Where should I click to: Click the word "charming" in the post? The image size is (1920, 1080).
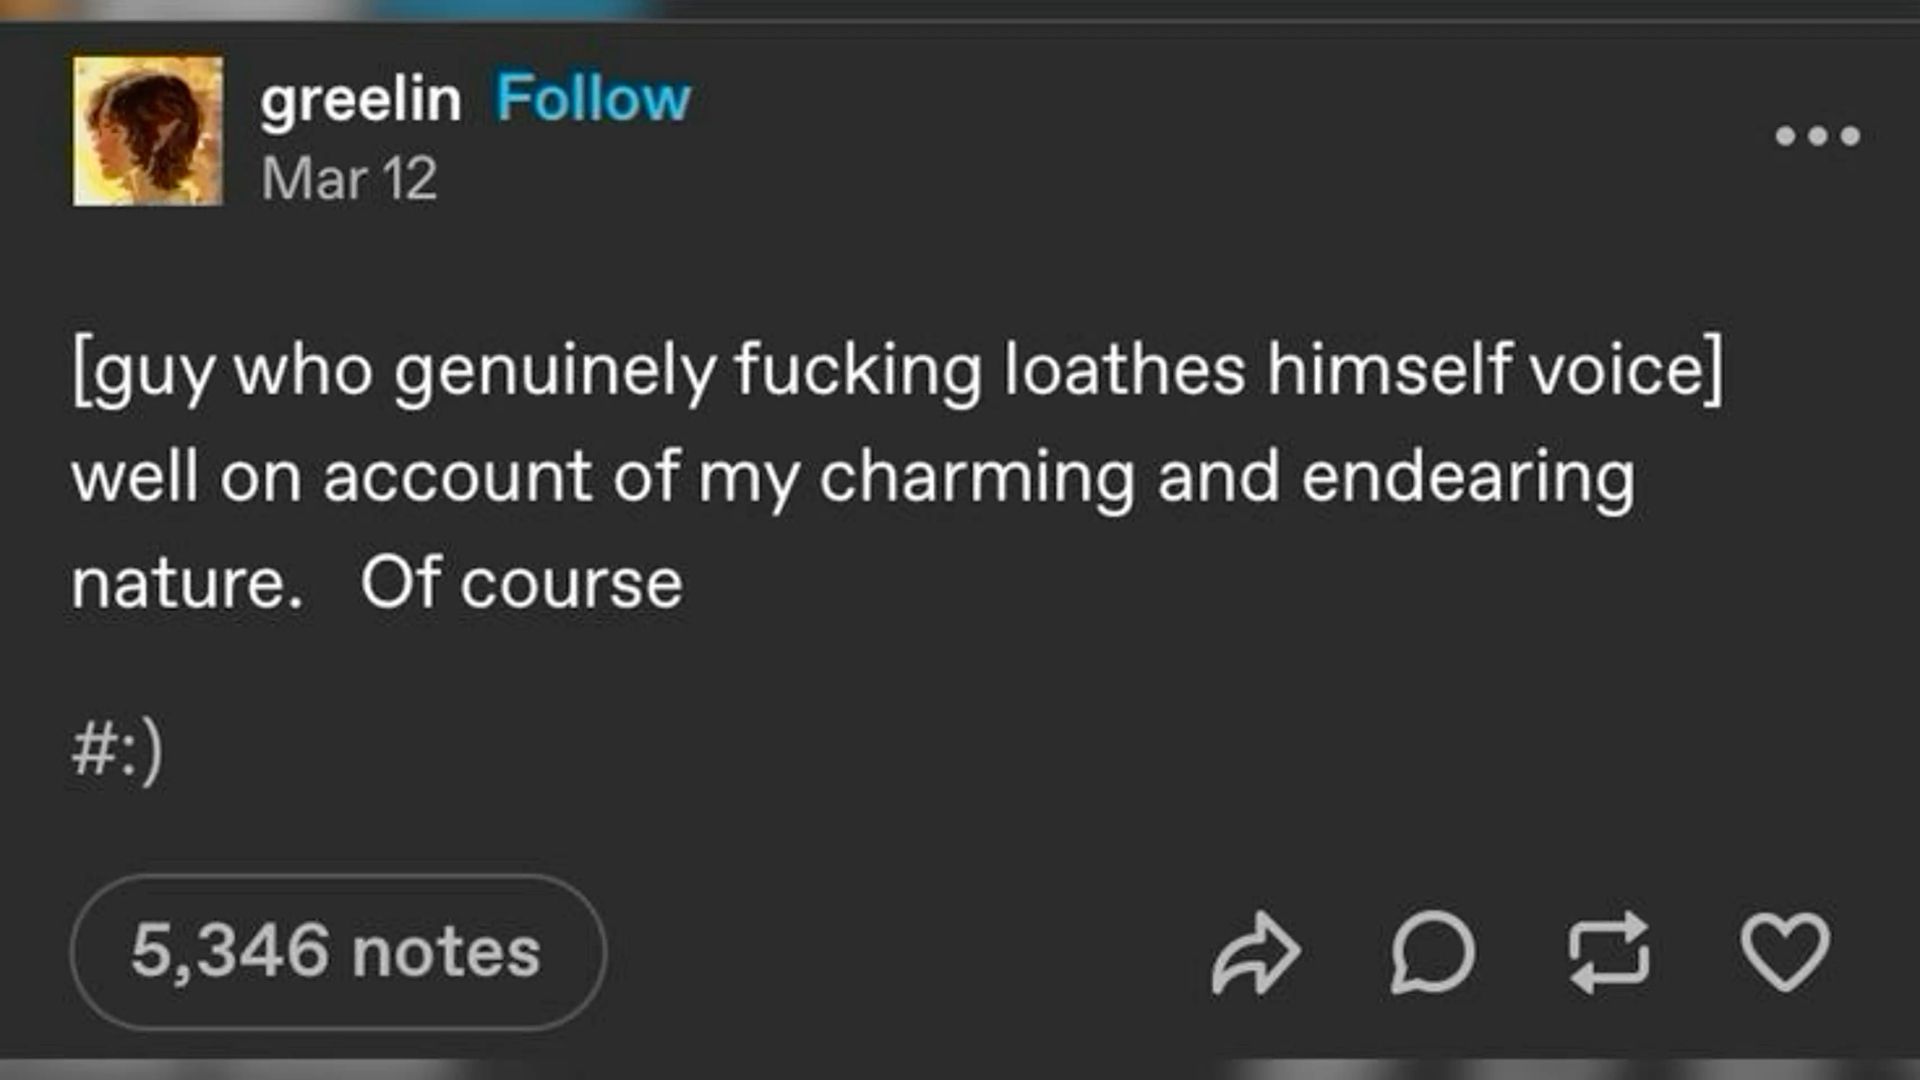pyautogui.click(x=976, y=477)
